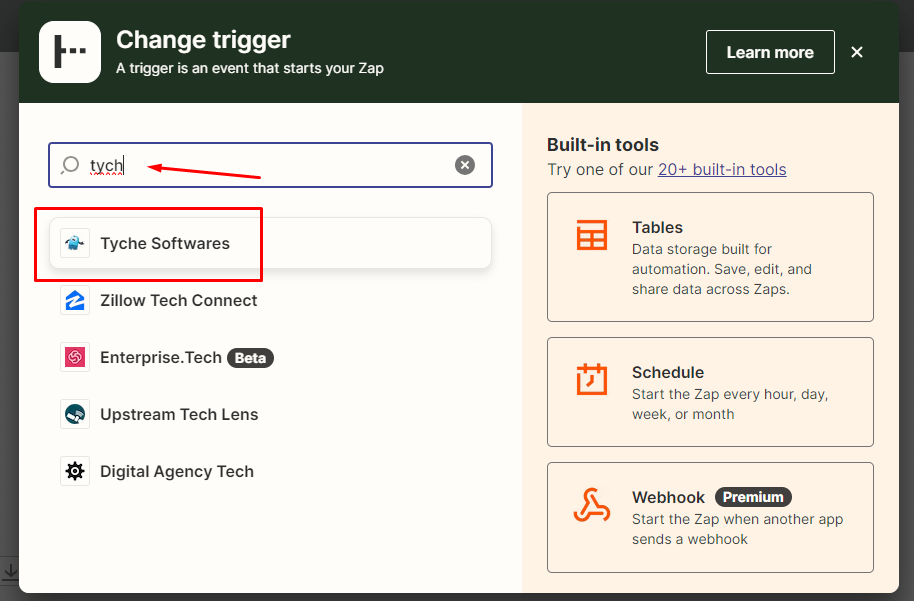Choose Zillow Tech Connect result
The image size is (914, 601).
[270, 300]
